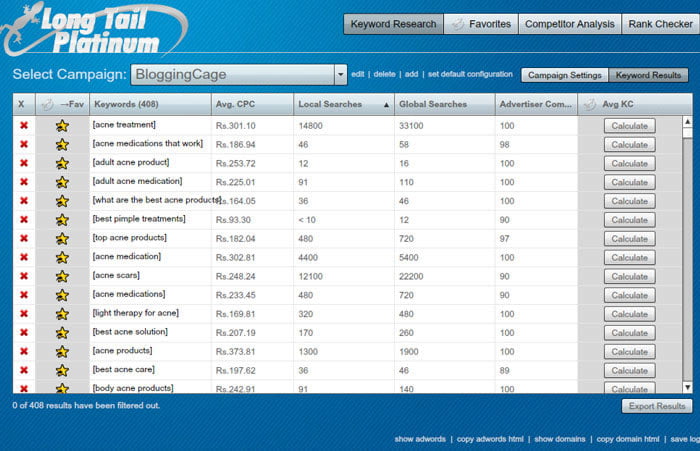Click the red X to remove acne treatment row
The image size is (700, 451).
(x=24, y=126)
